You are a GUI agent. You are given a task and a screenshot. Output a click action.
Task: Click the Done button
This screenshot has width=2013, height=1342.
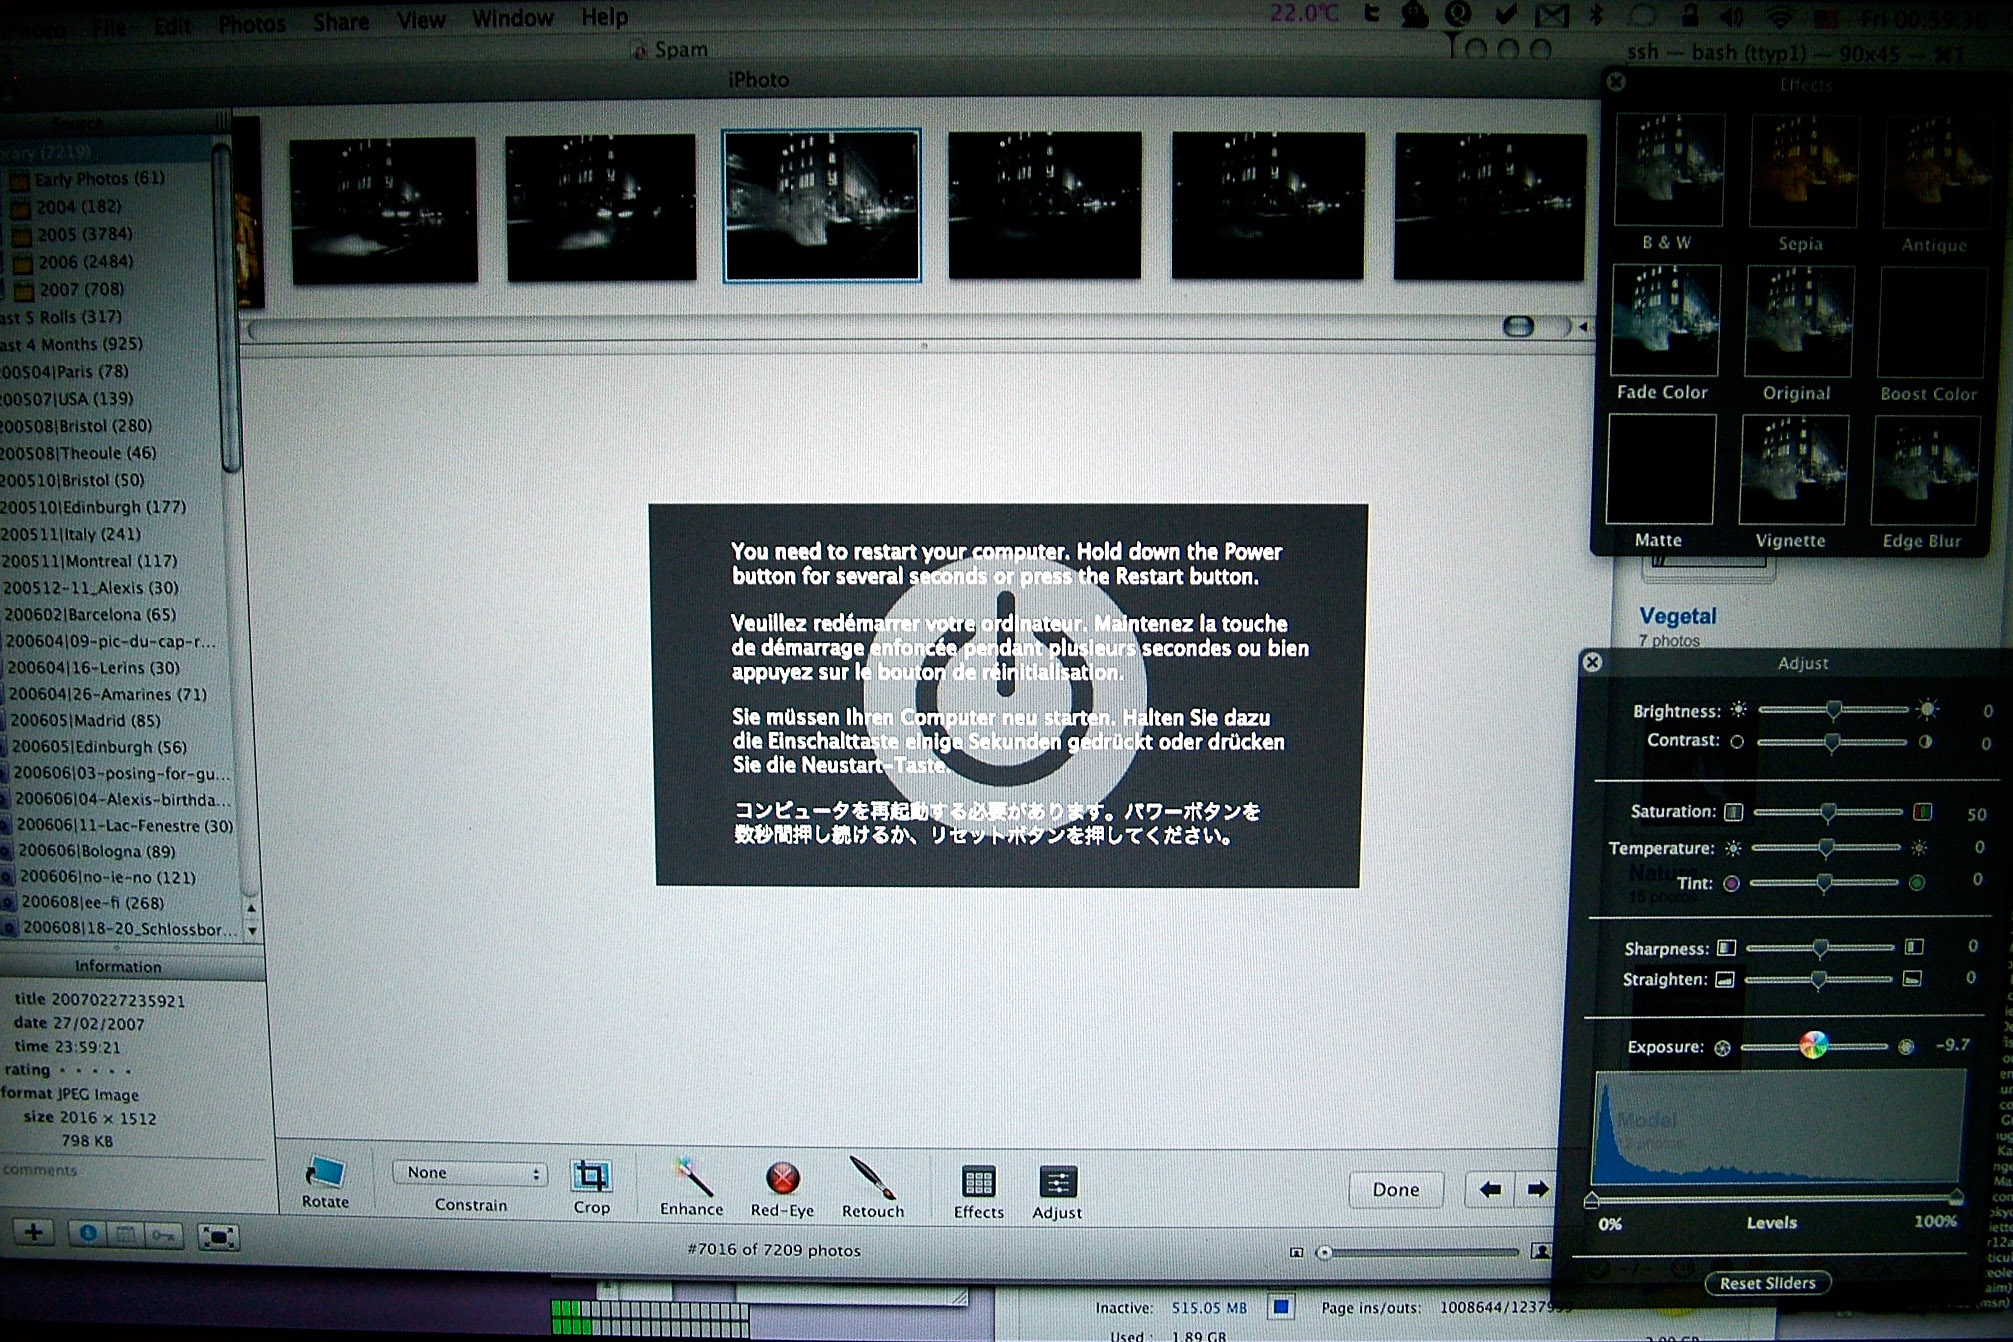[x=1395, y=1189]
